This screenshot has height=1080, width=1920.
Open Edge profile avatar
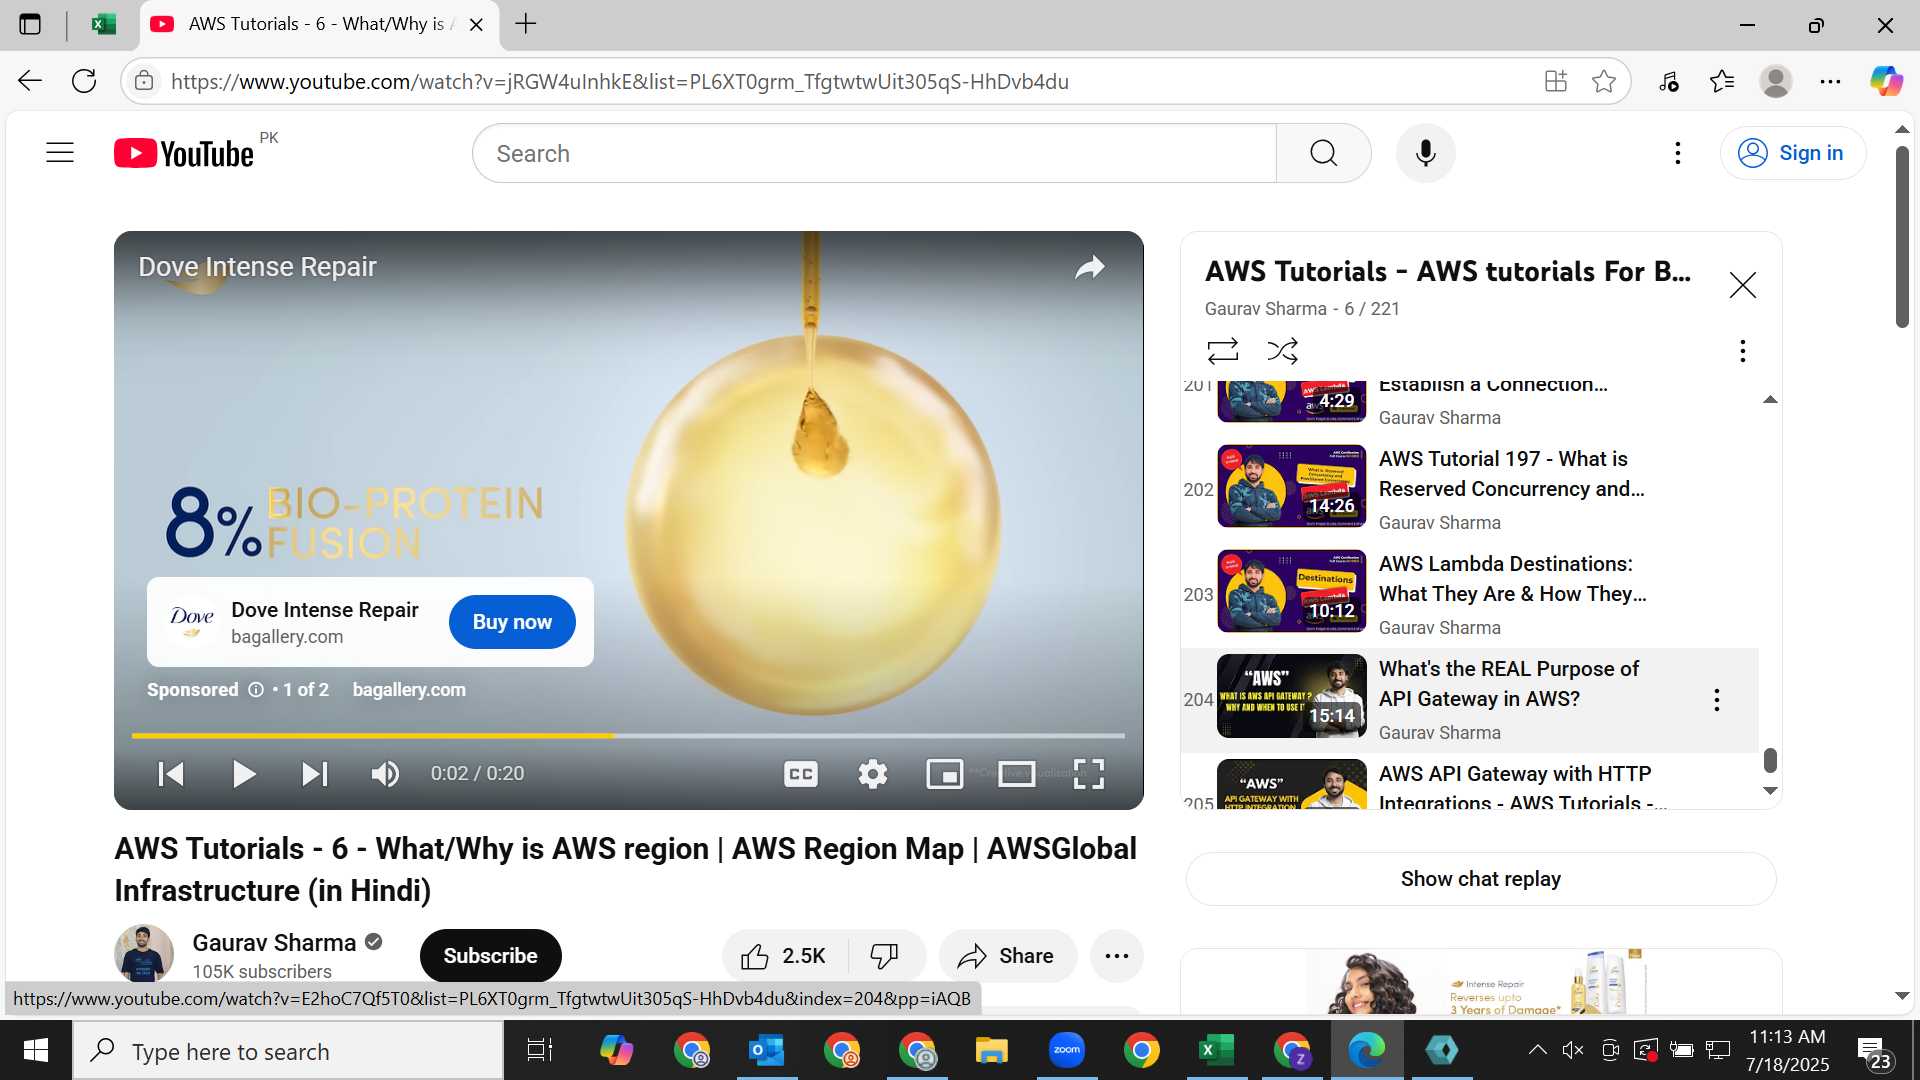1776,81
